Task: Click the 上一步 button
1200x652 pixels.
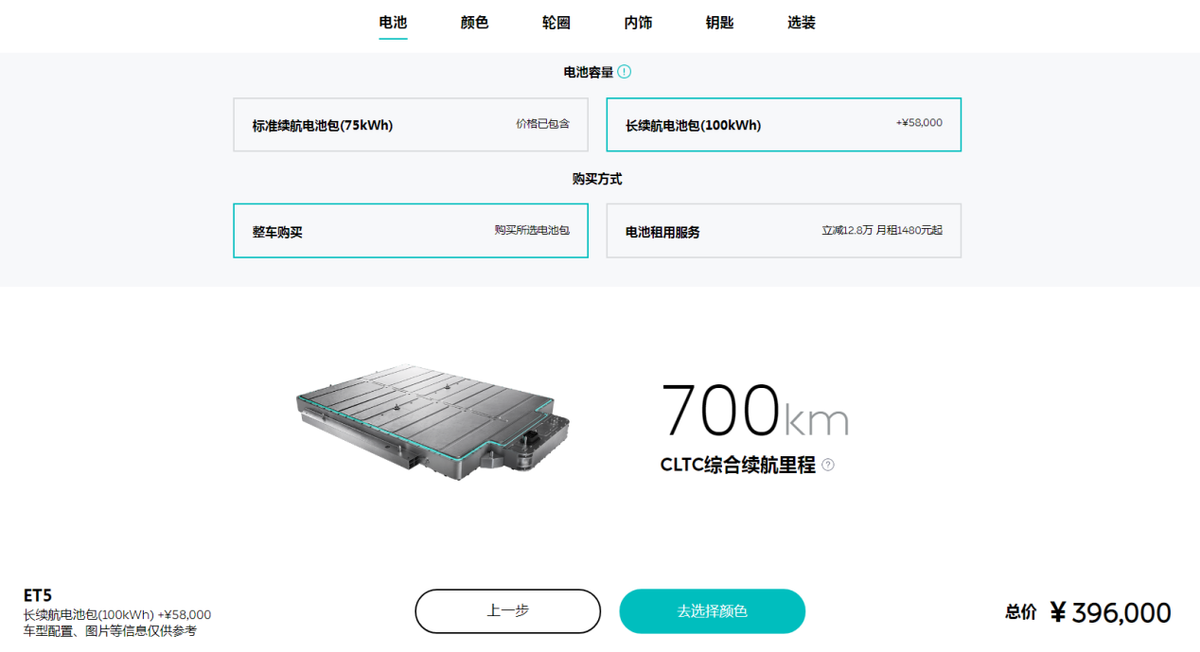Action: [508, 611]
